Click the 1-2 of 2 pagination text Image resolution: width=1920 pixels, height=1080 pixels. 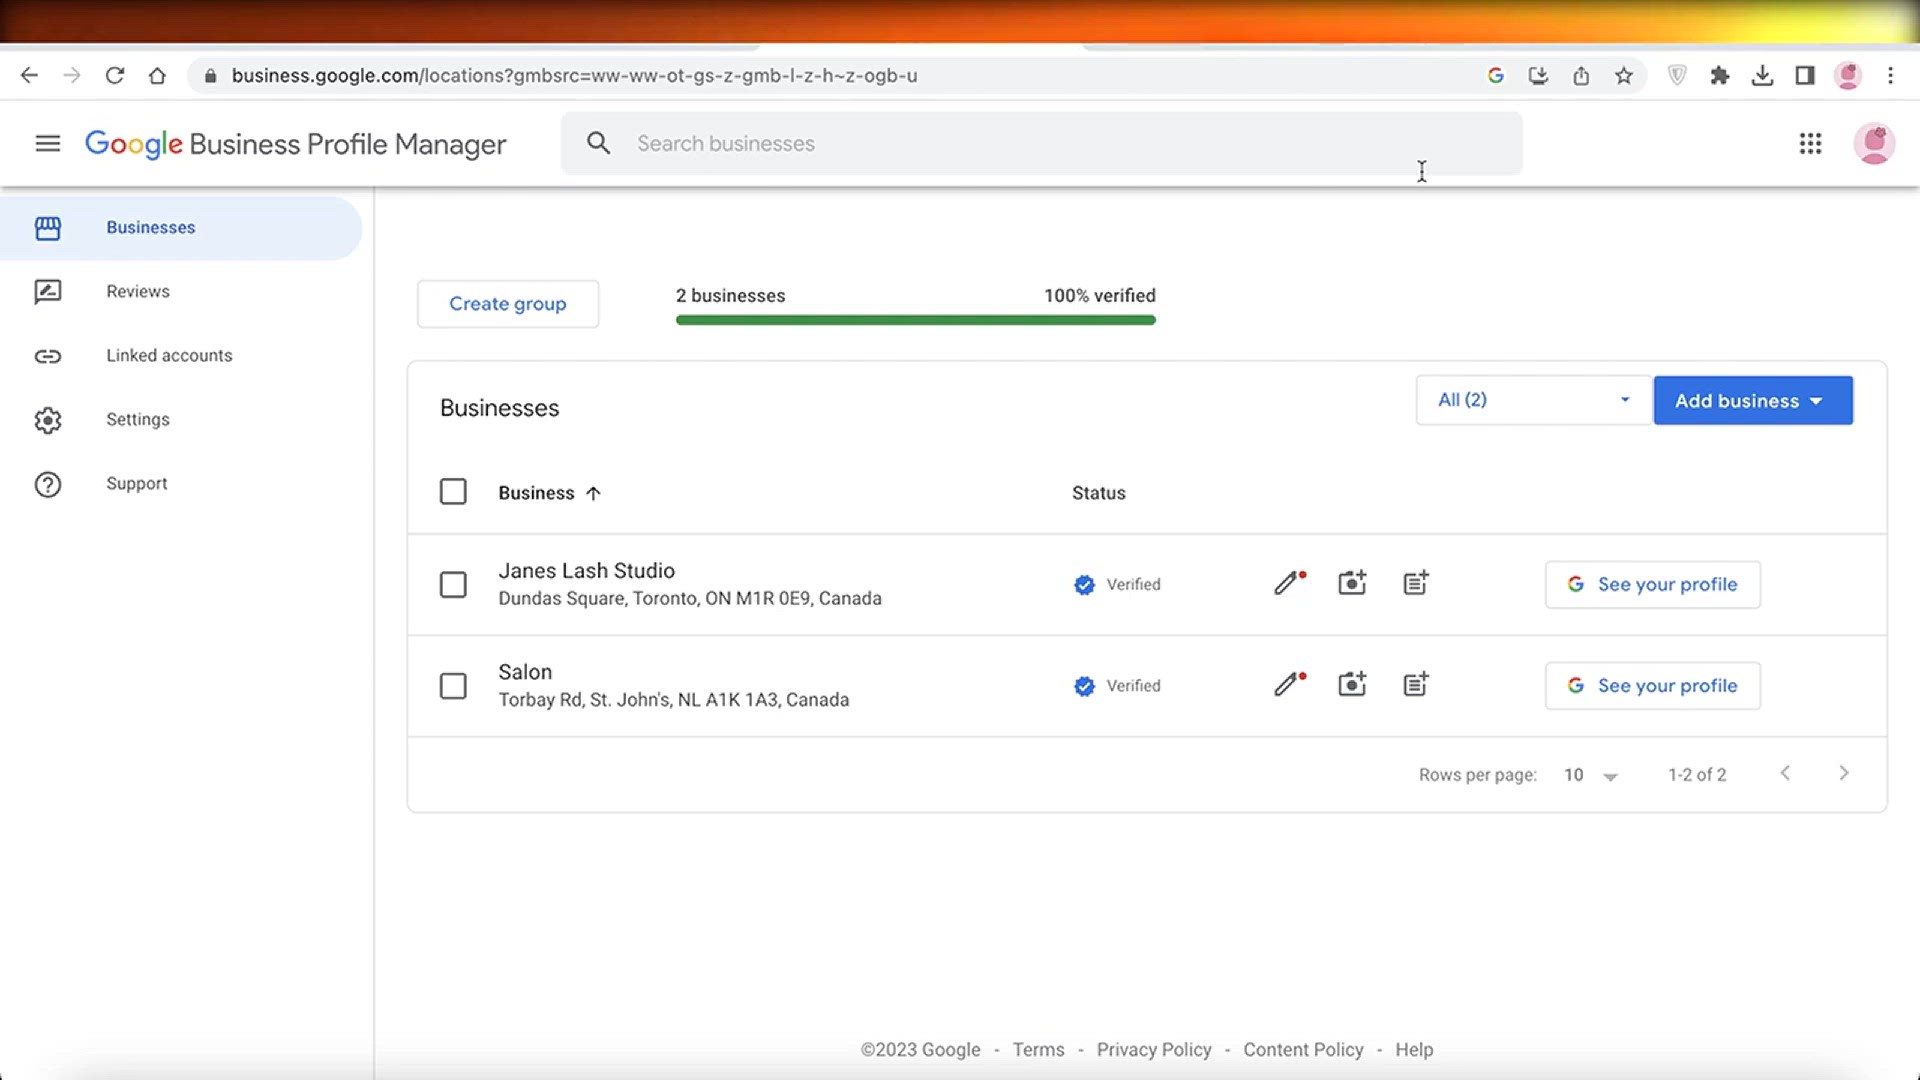click(1697, 775)
